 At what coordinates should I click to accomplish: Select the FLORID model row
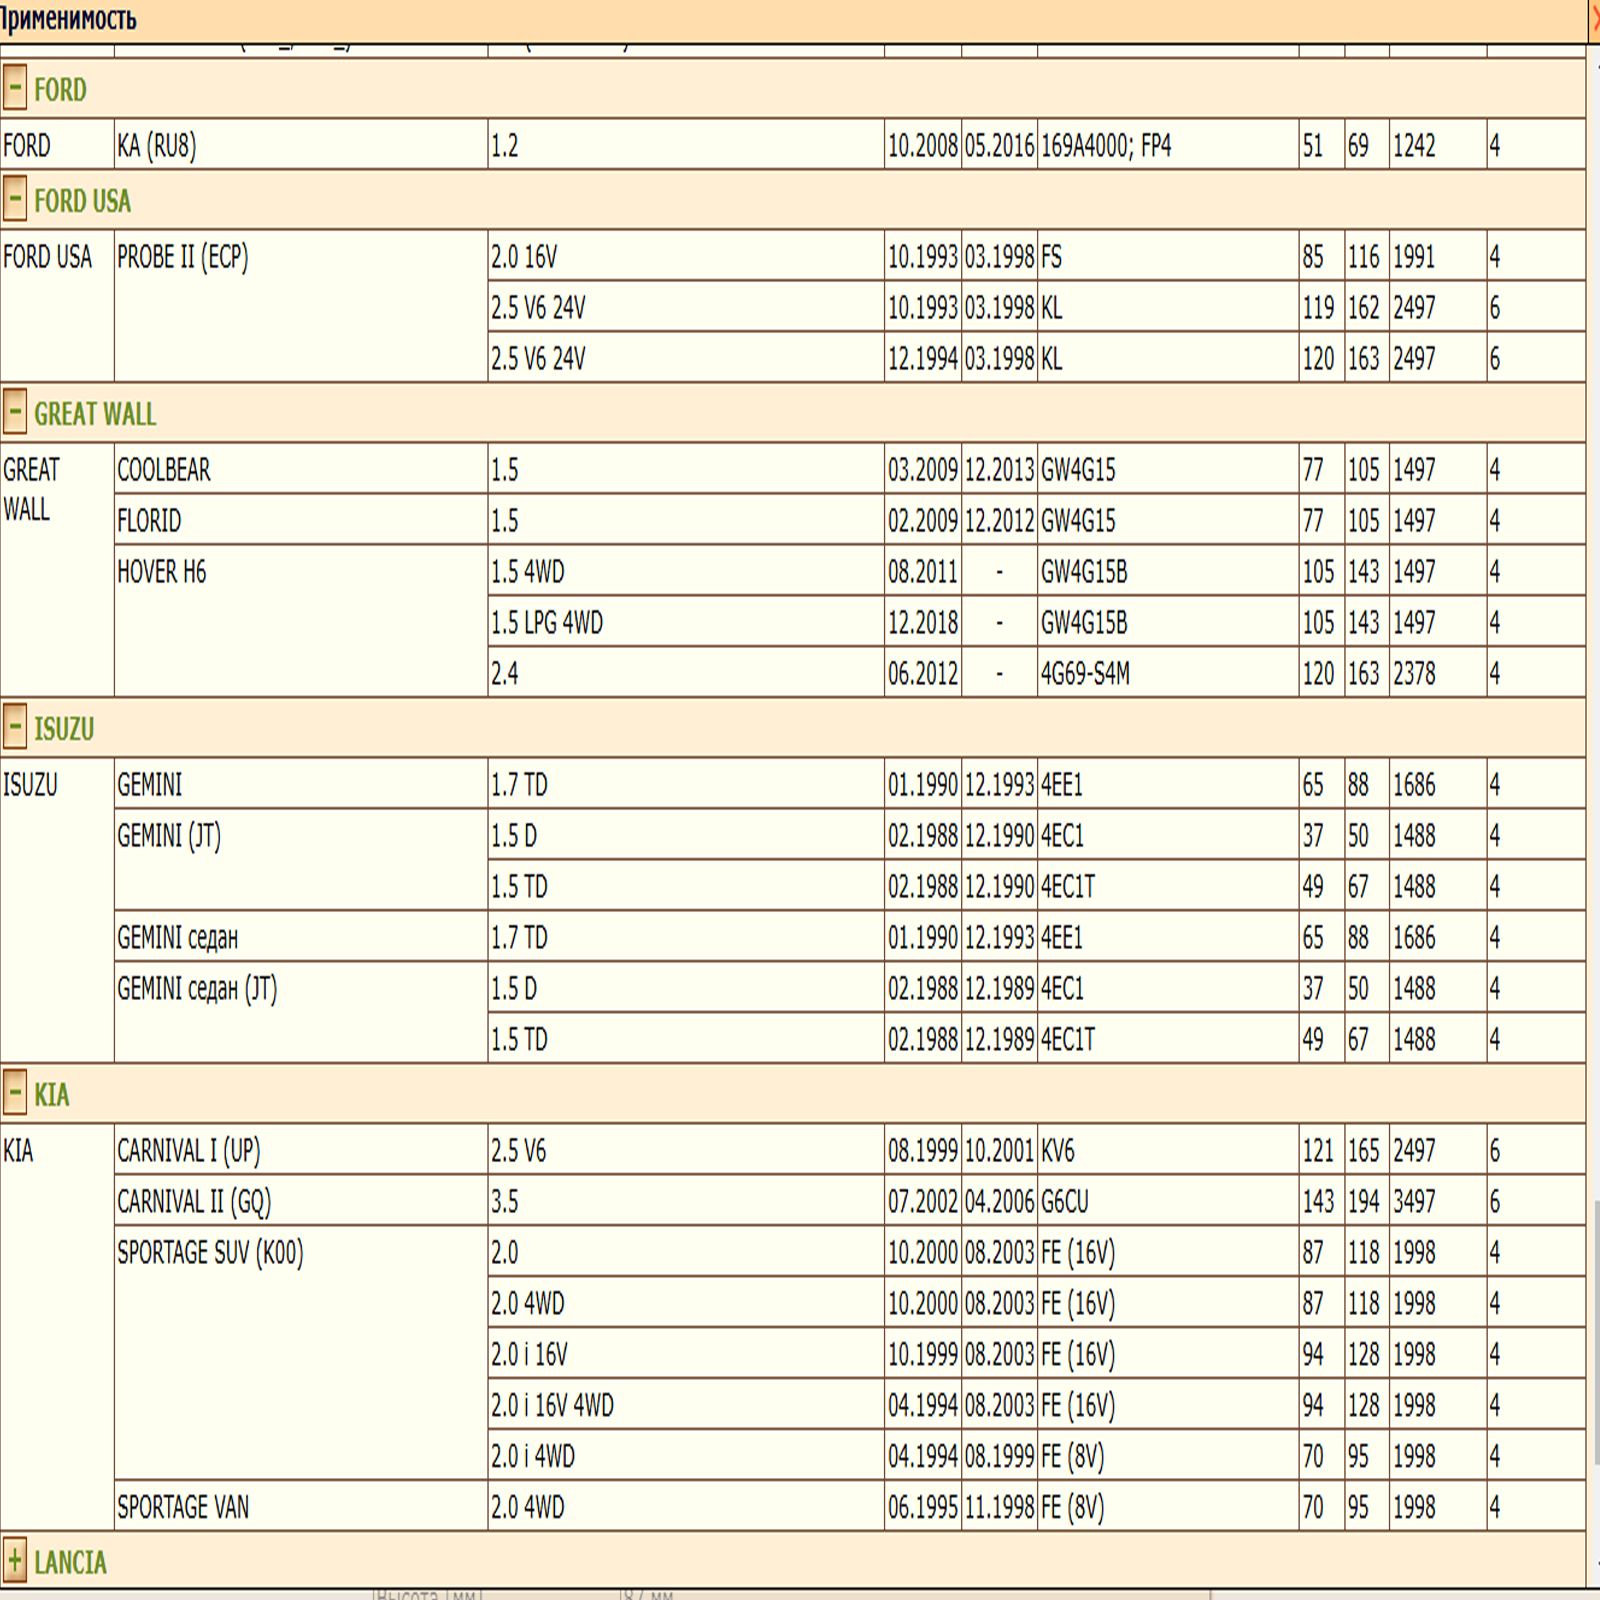pyautogui.click(x=150, y=521)
